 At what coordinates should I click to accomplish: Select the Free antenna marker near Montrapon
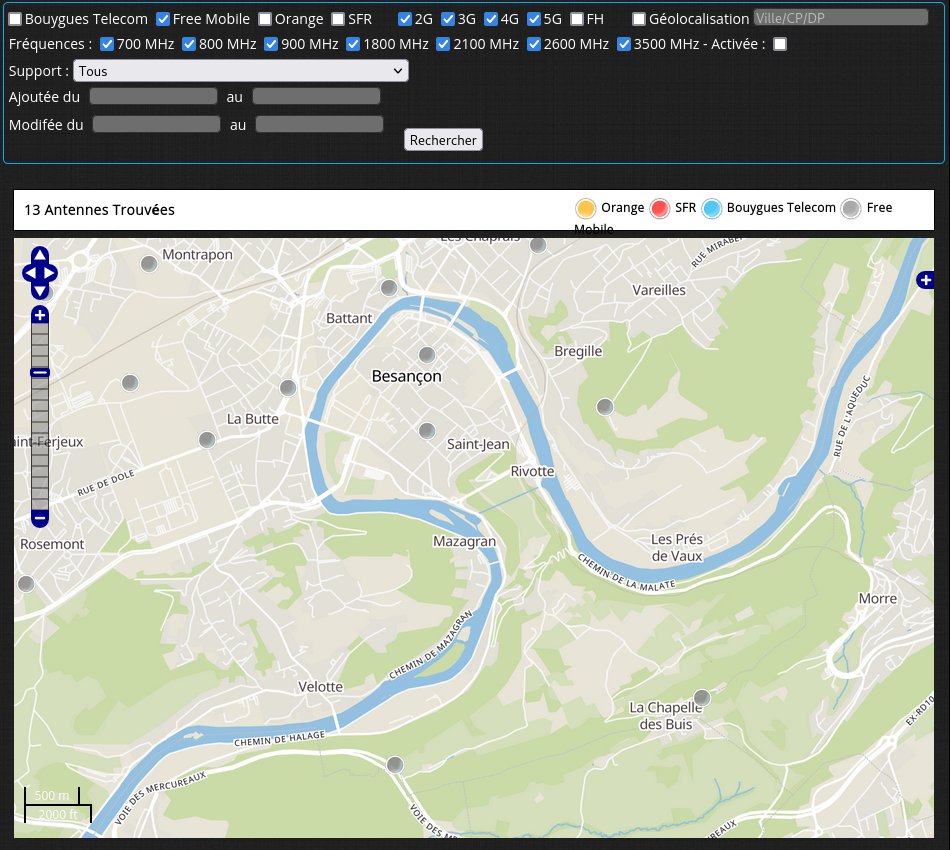[x=149, y=264]
